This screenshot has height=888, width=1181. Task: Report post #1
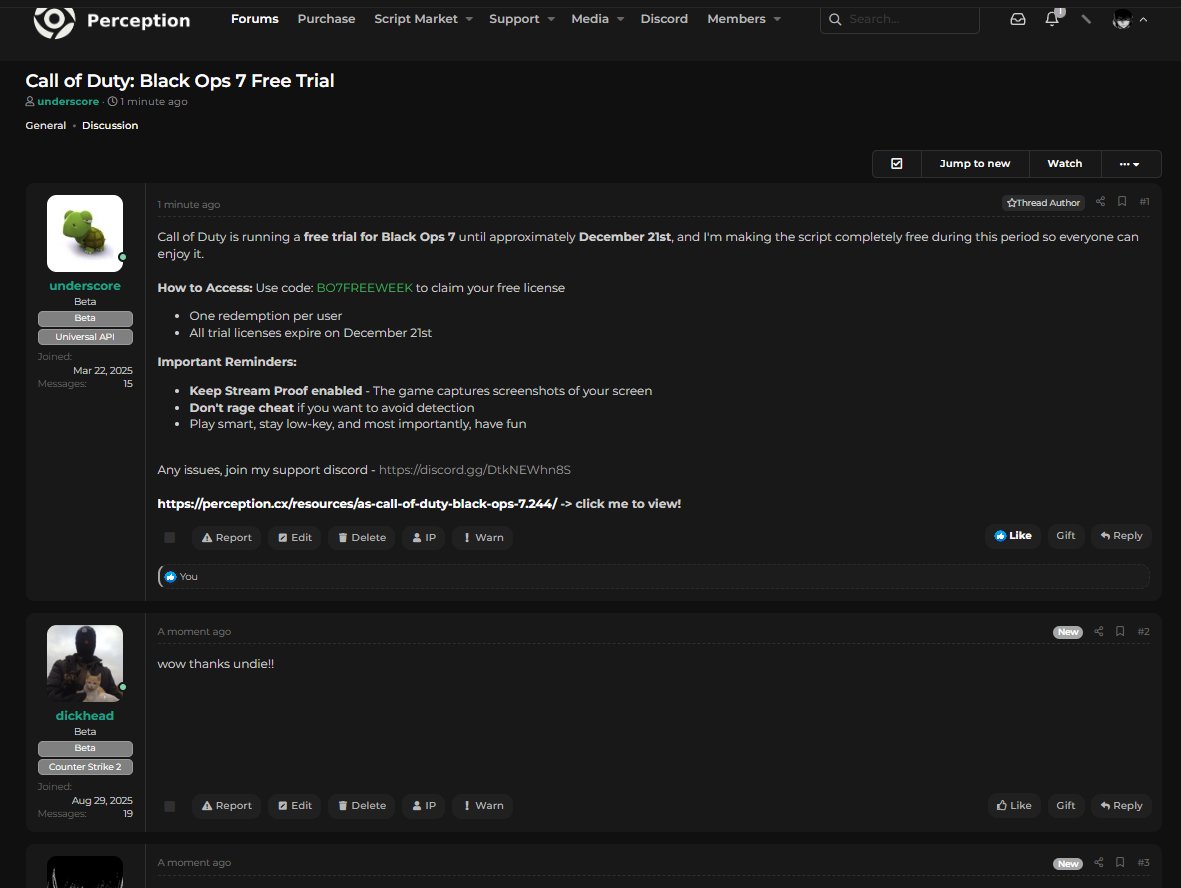coord(226,537)
